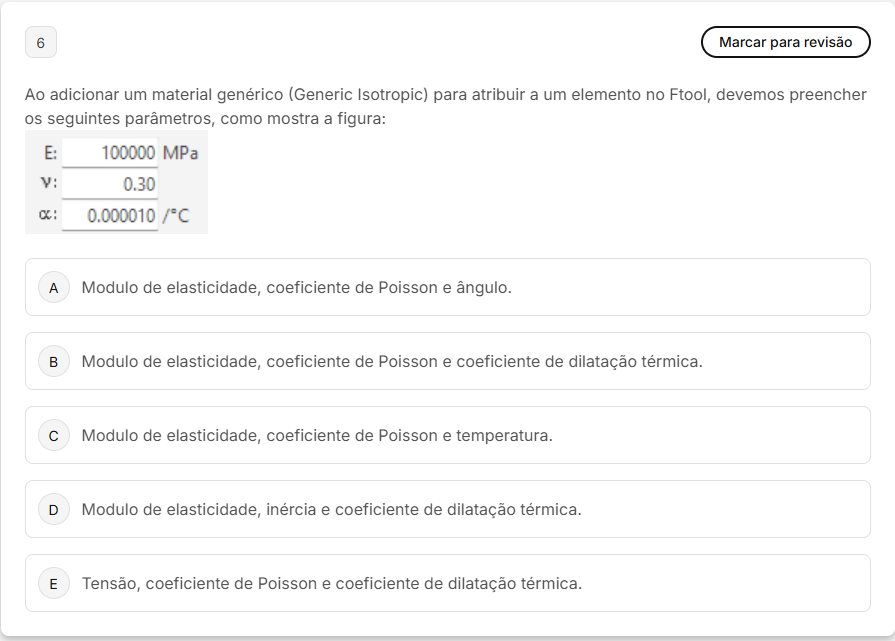The height and width of the screenshot is (641, 895).
Task: Select the circle for option C
Action: [54, 436]
